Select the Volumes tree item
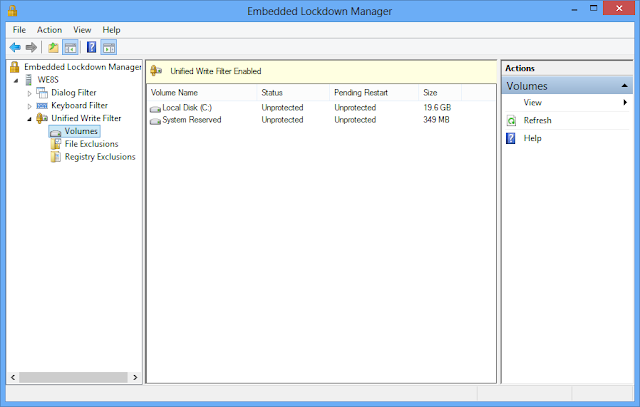This screenshot has width=640, height=407. point(81,131)
